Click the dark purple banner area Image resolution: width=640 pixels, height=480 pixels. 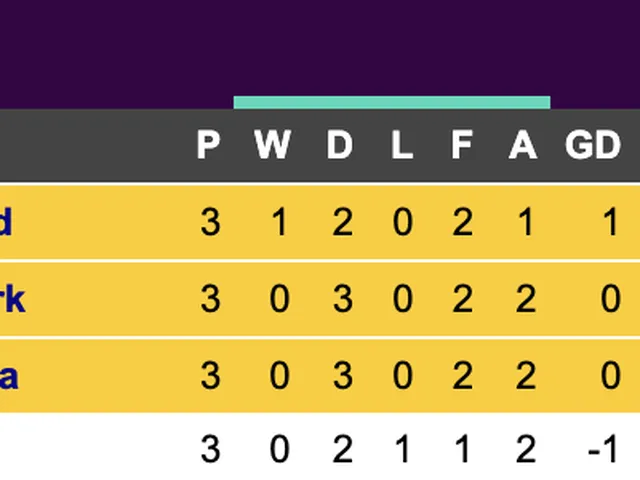(320, 45)
